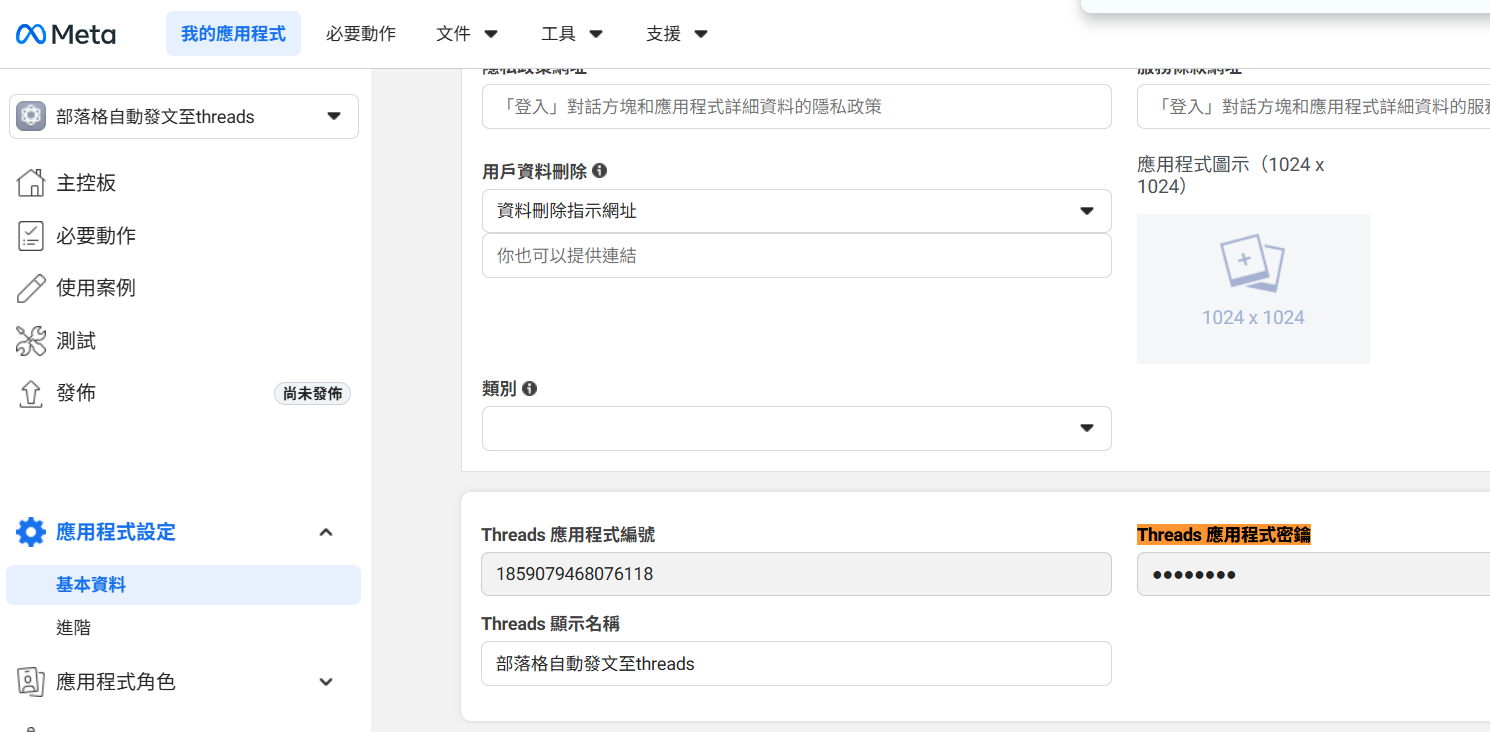The image size is (1490, 732).
Task: Click the Threads 顯示名稱 input field
Action: tap(796, 664)
